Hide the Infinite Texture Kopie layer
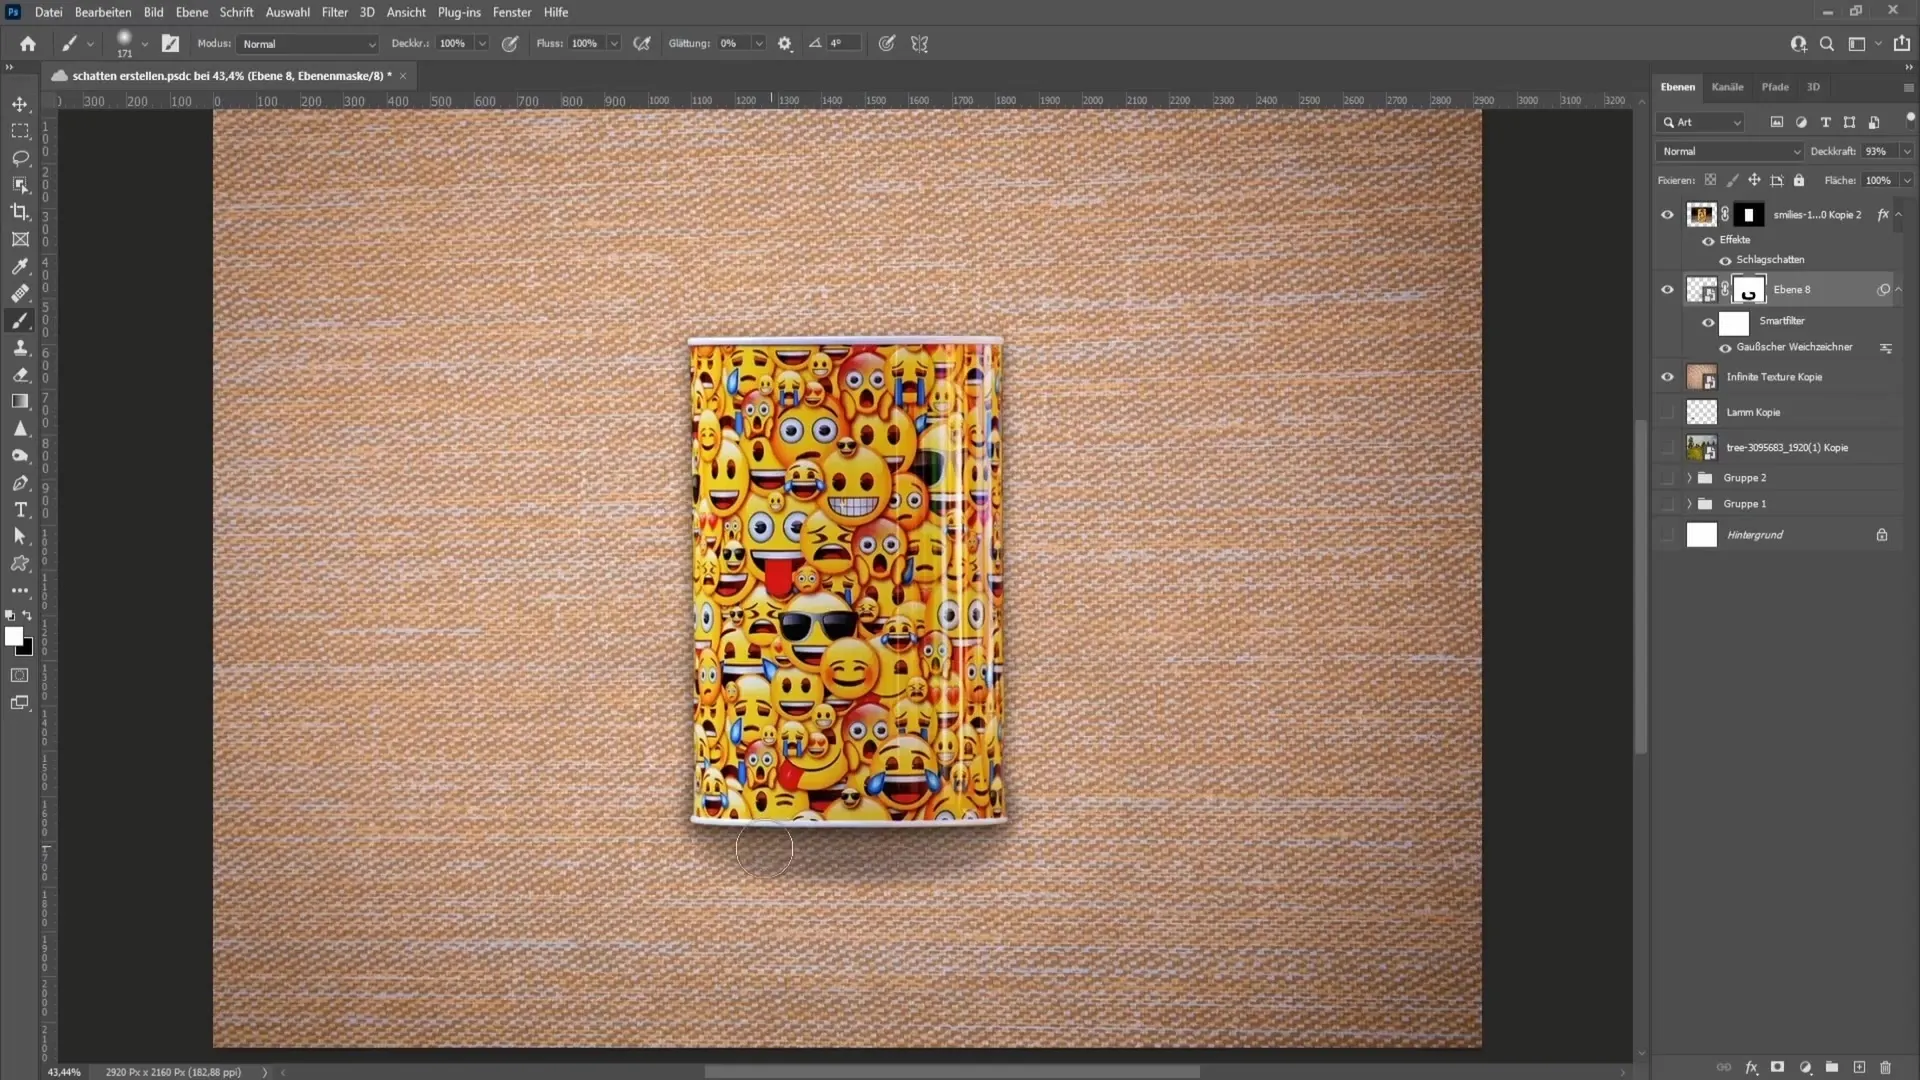This screenshot has width=1920, height=1080. coord(1667,377)
